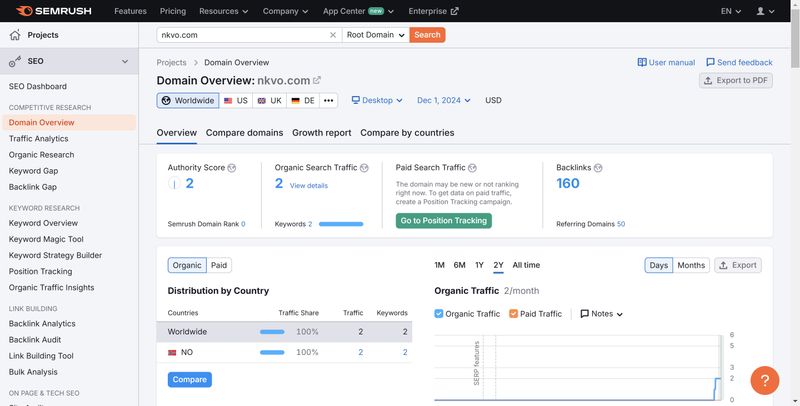Toggle the Paid Traffic checkbox
This screenshot has width=800, height=406.
(x=513, y=314)
